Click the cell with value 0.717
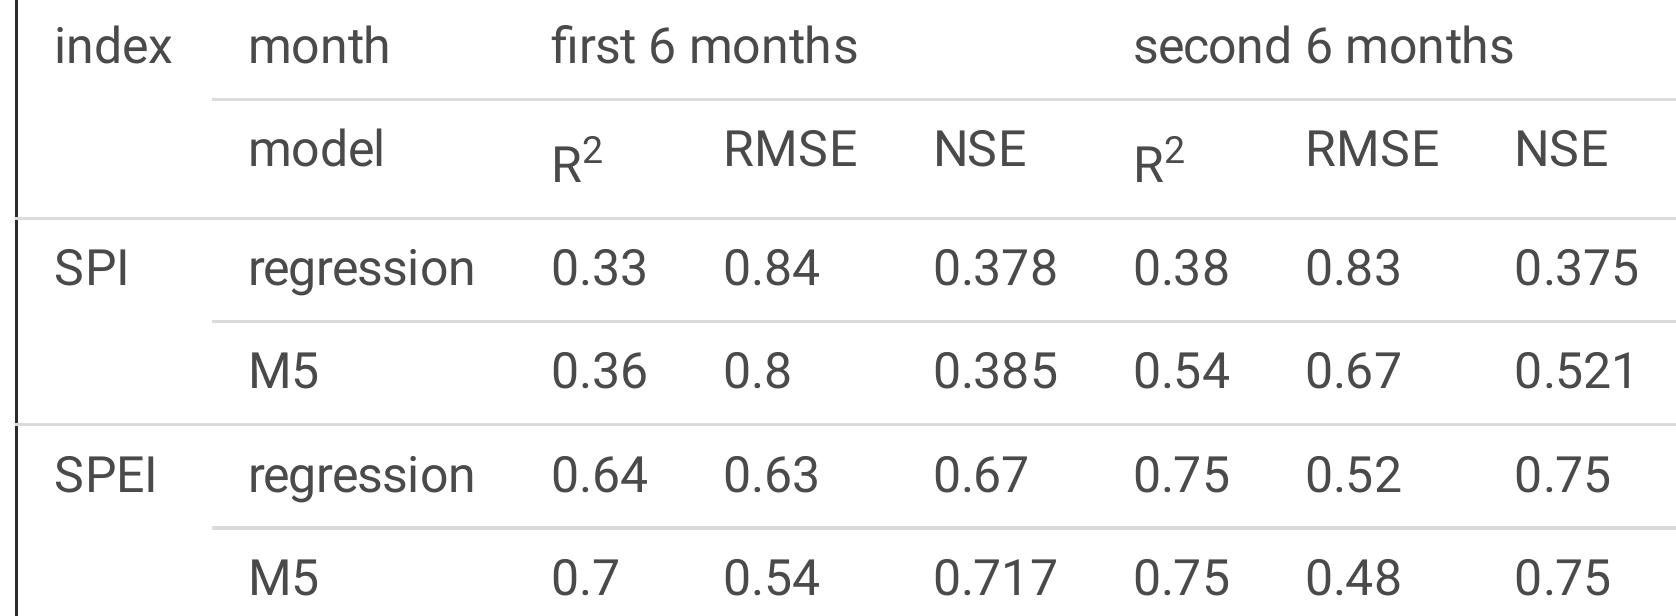1676x616 pixels. coord(994,578)
